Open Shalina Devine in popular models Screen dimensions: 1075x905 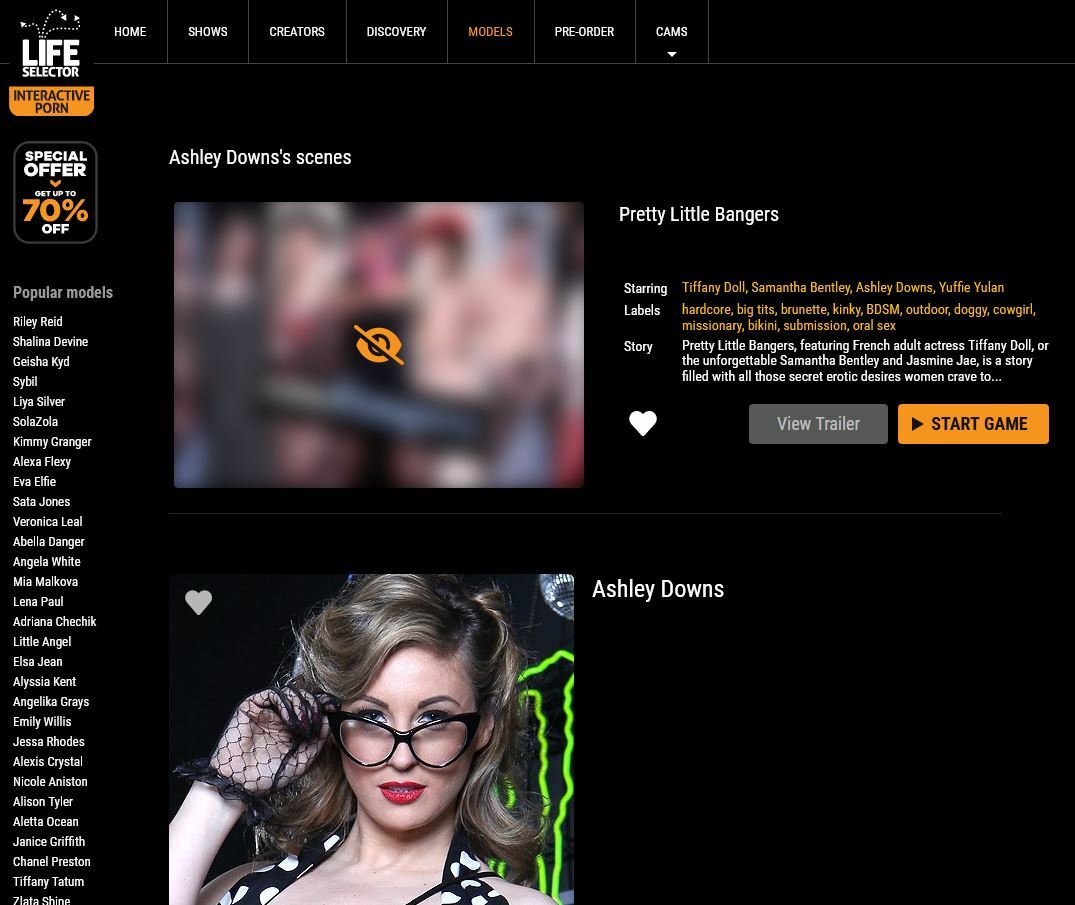(51, 341)
